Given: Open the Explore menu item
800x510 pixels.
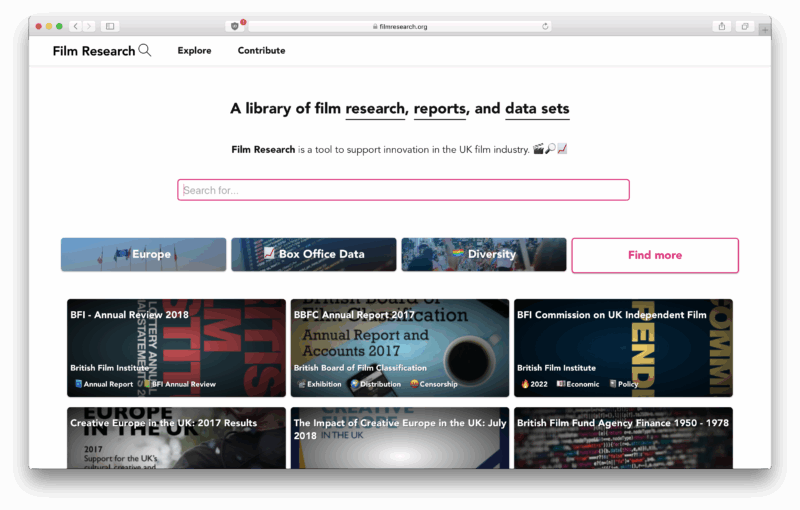Looking at the screenshot, I should (x=194, y=51).
